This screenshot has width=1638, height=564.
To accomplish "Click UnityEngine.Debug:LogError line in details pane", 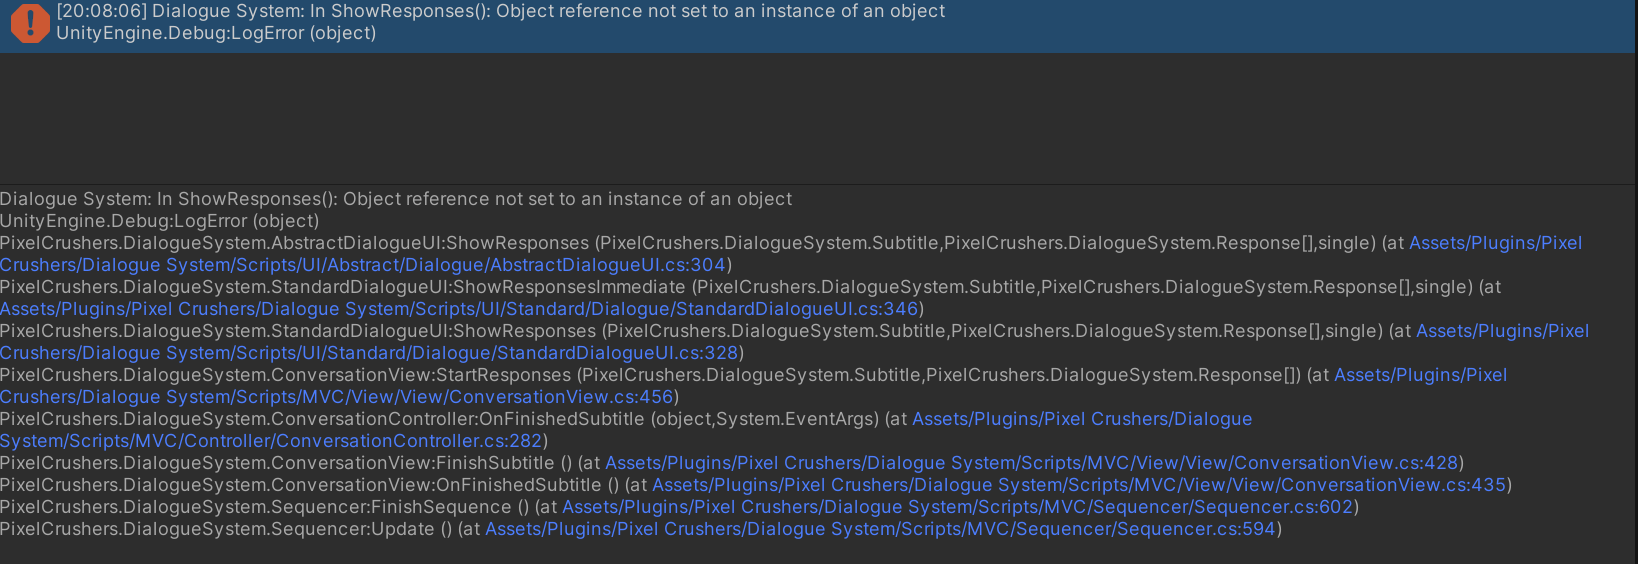I will coord(160,221).
